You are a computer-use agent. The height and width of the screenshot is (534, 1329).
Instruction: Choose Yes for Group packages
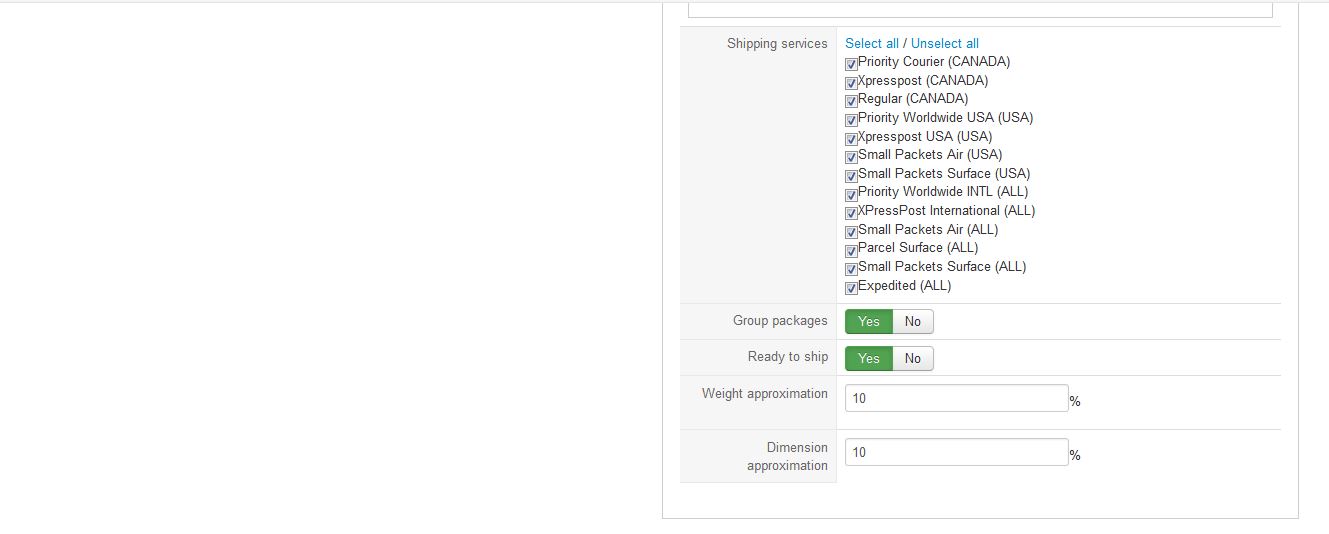(x=869, y=321)
